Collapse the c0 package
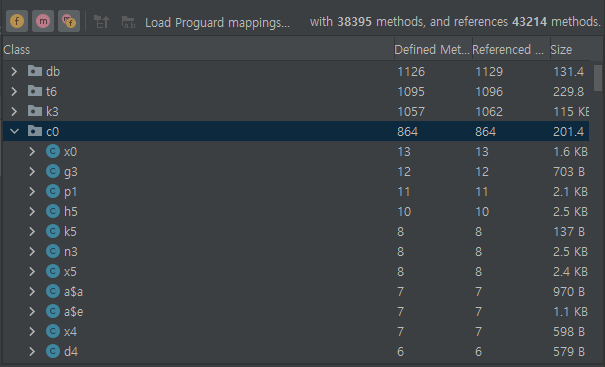Viewport: 605px width, 367px height. pos(14,132)
